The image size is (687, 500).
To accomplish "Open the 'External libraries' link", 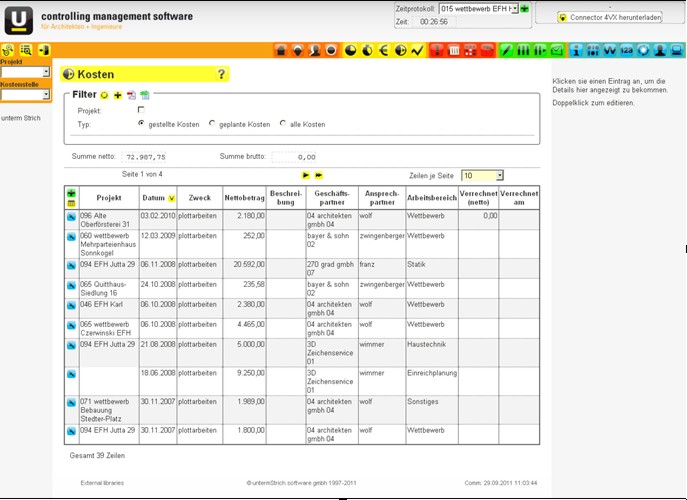I will pyautogui.click(x=102, y=483).
